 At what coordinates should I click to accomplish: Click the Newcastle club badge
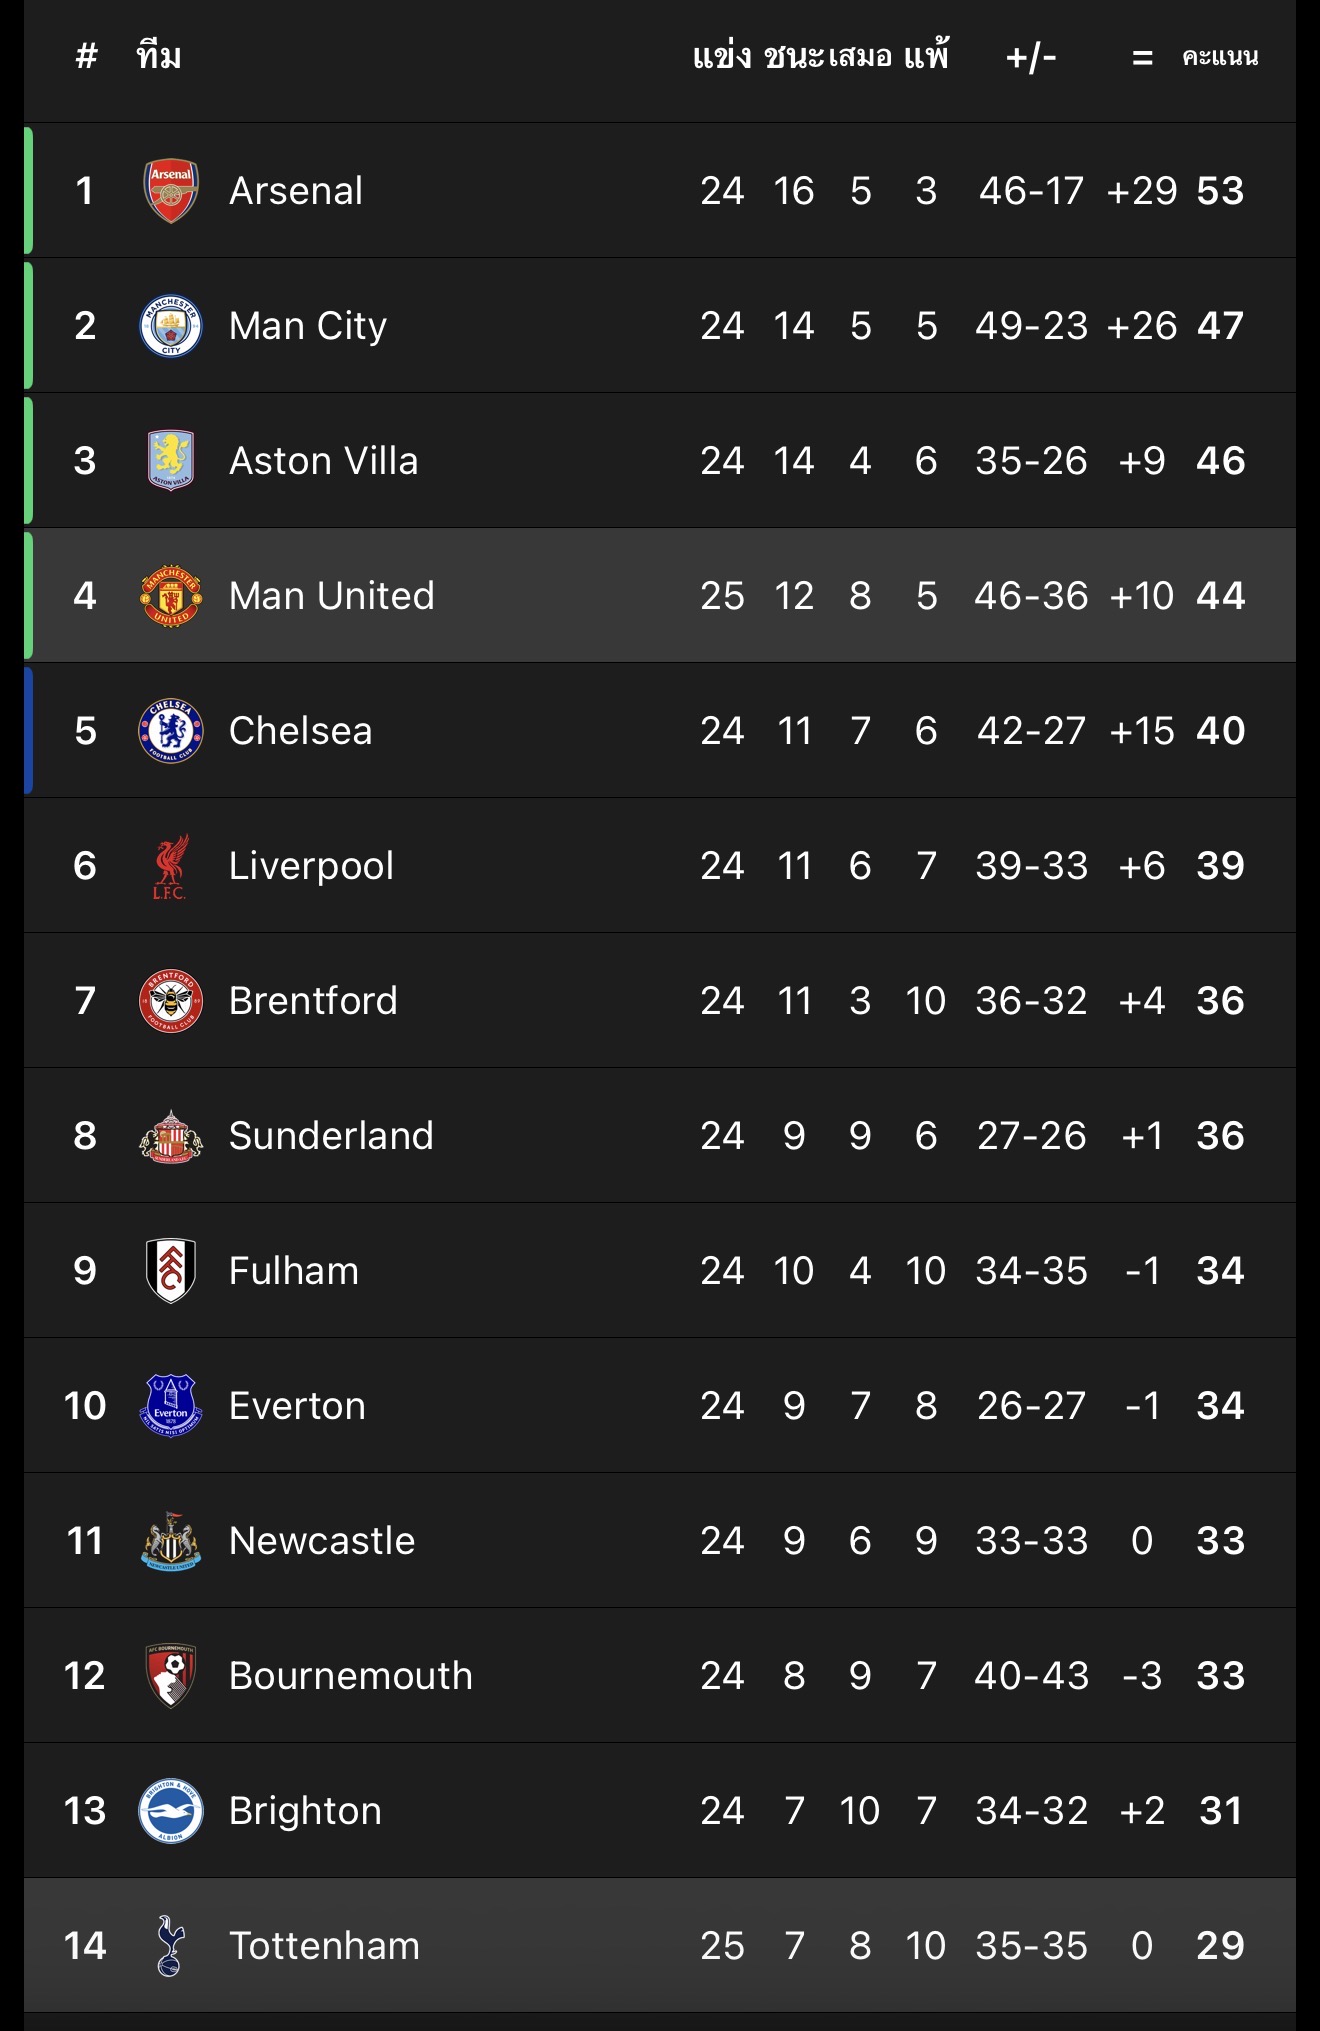tap(171, 1541)
